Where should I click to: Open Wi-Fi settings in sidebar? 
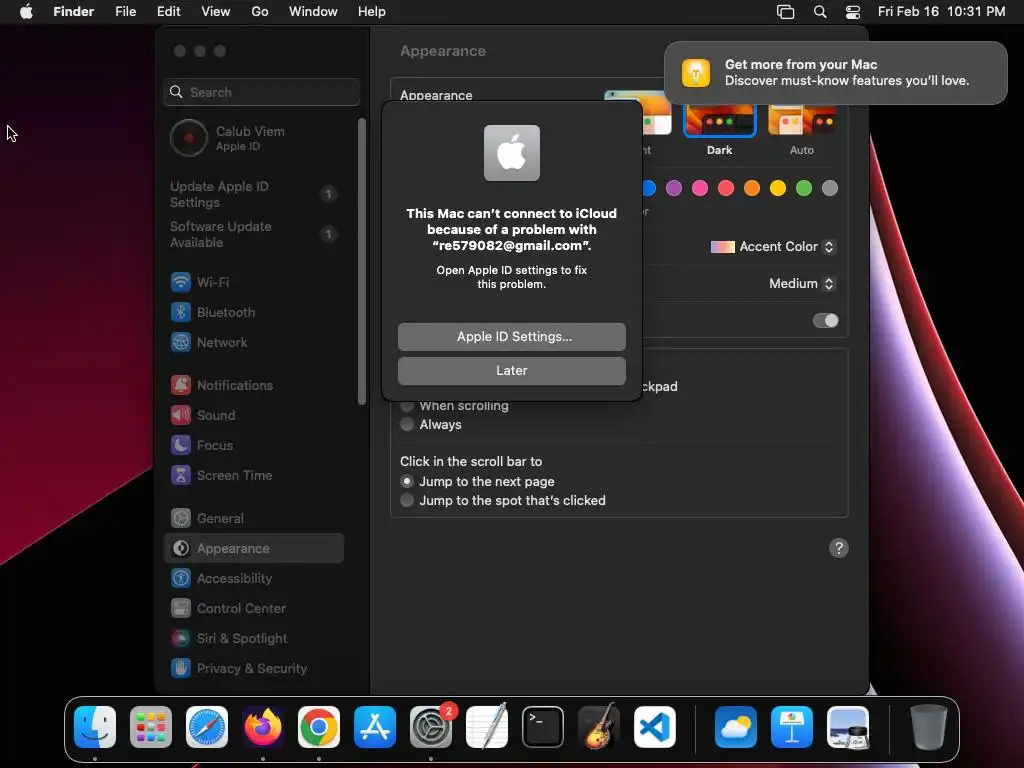[x=253, y=282]
